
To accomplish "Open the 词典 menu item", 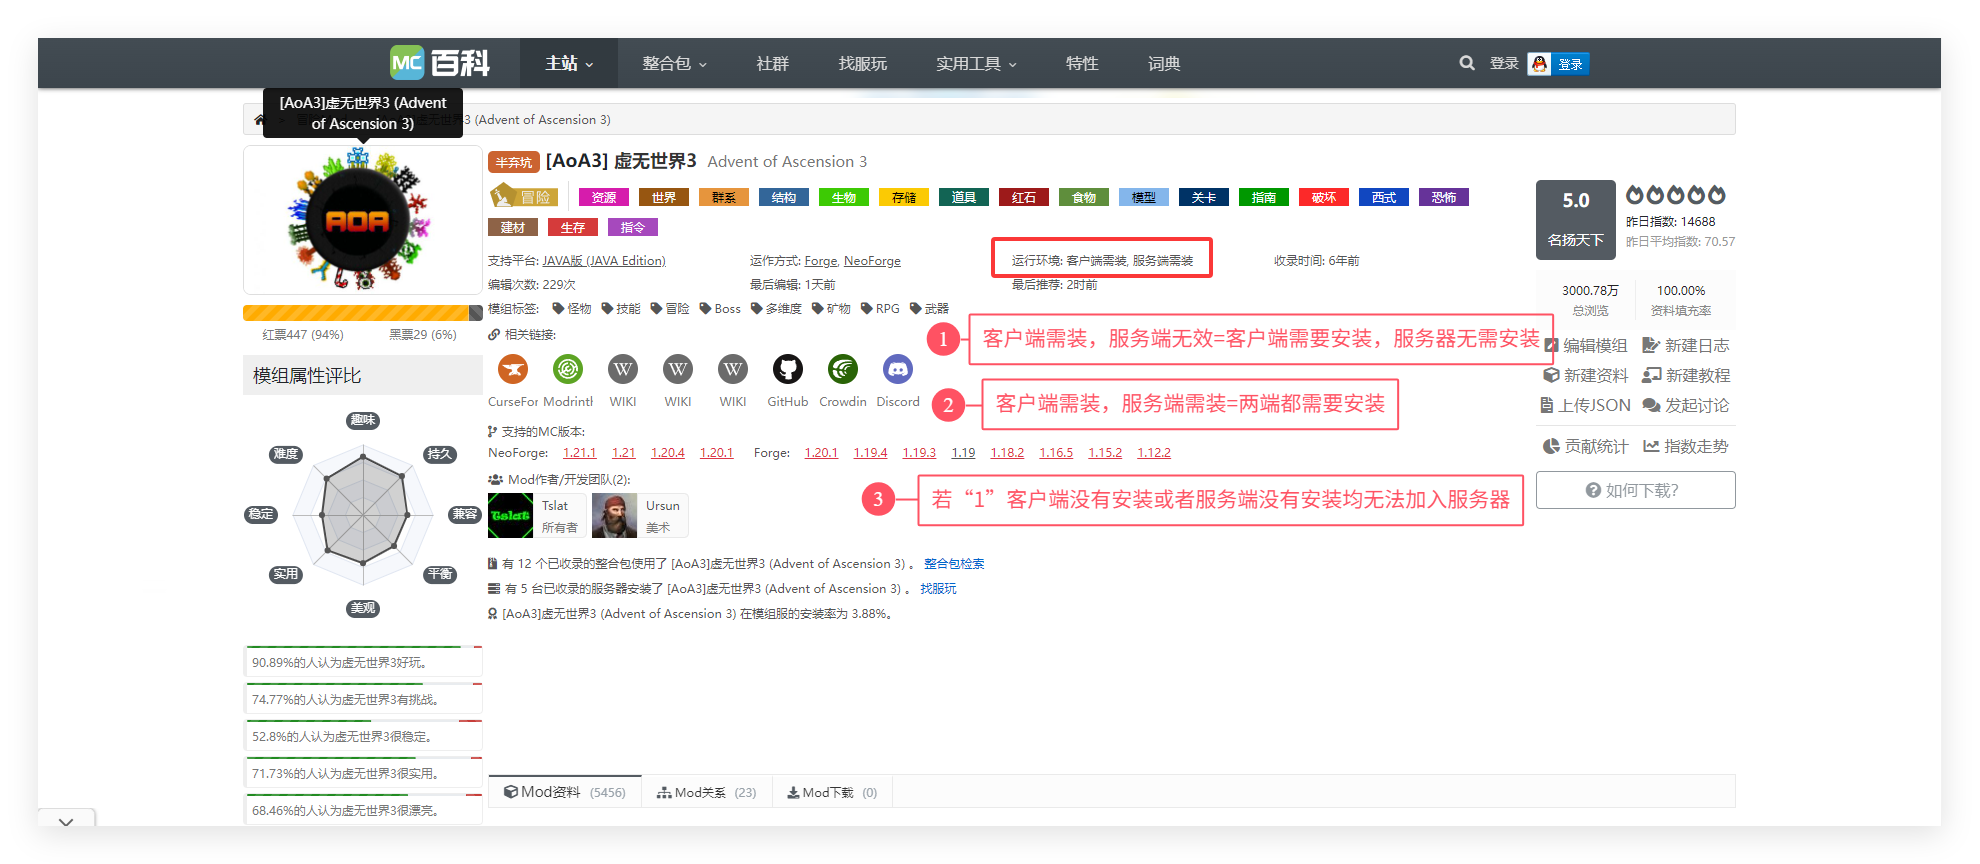I will tap(1164, 63).
